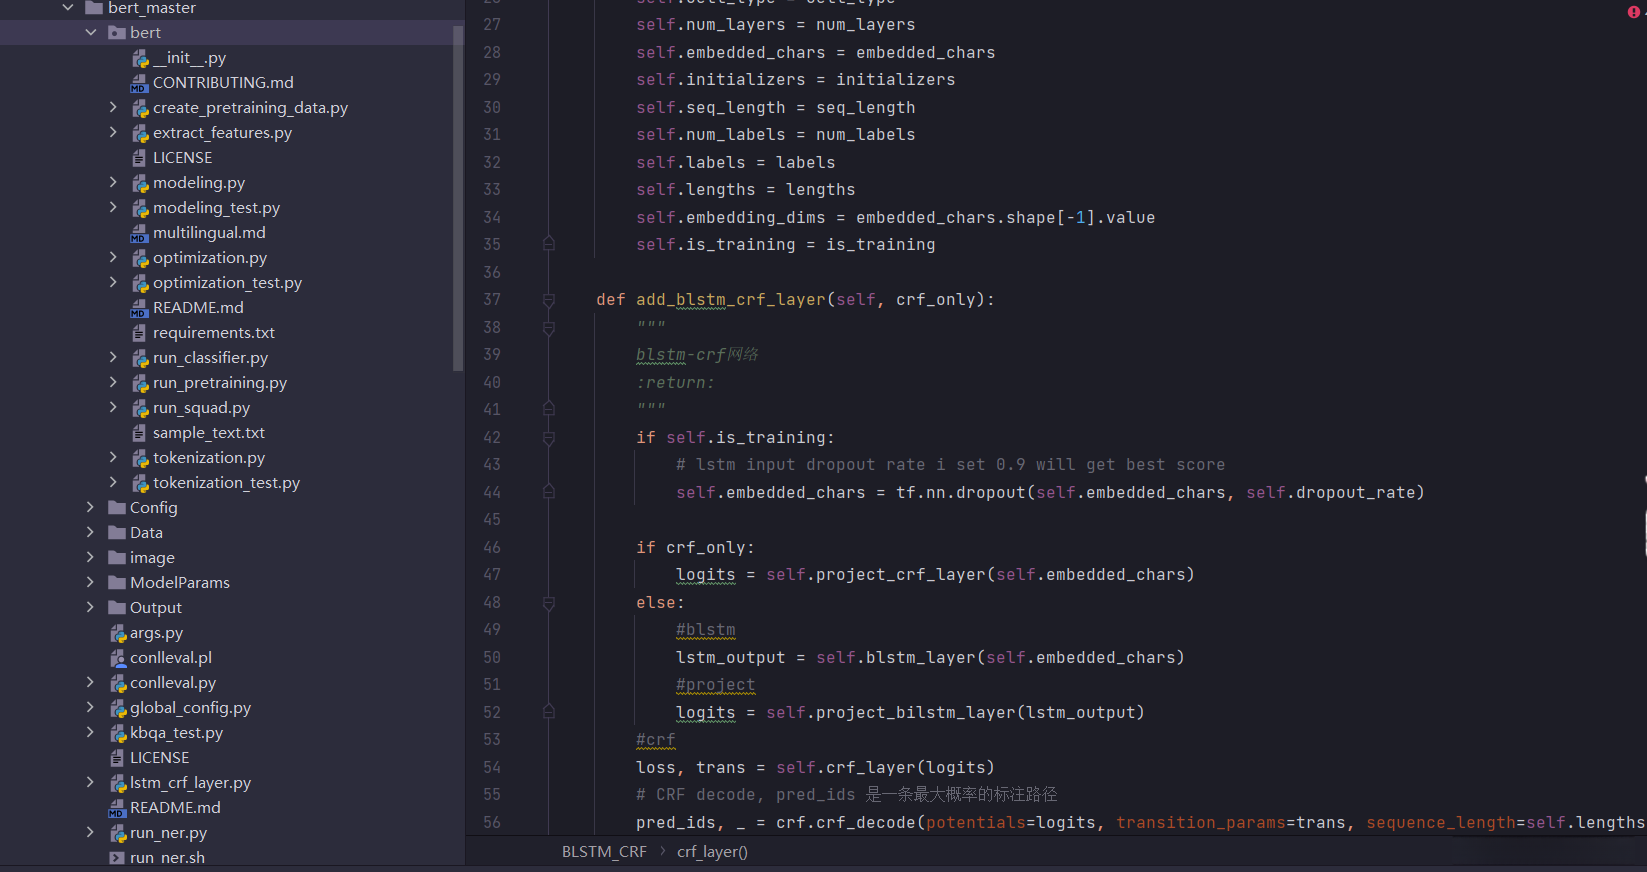The image size is (1647, 872).
Task: Click the requirements.txt text file icon
Action: click(x=139, y=333)
